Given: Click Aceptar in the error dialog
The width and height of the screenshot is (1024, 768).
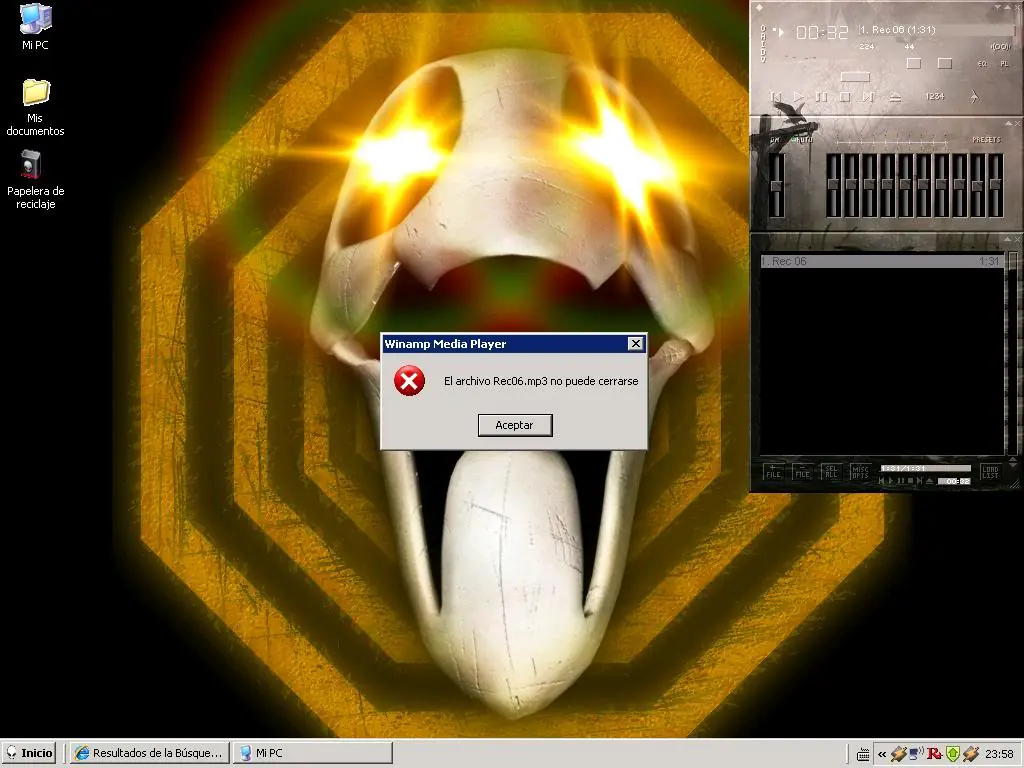Looking at the screenshot, I should (515, 425).
